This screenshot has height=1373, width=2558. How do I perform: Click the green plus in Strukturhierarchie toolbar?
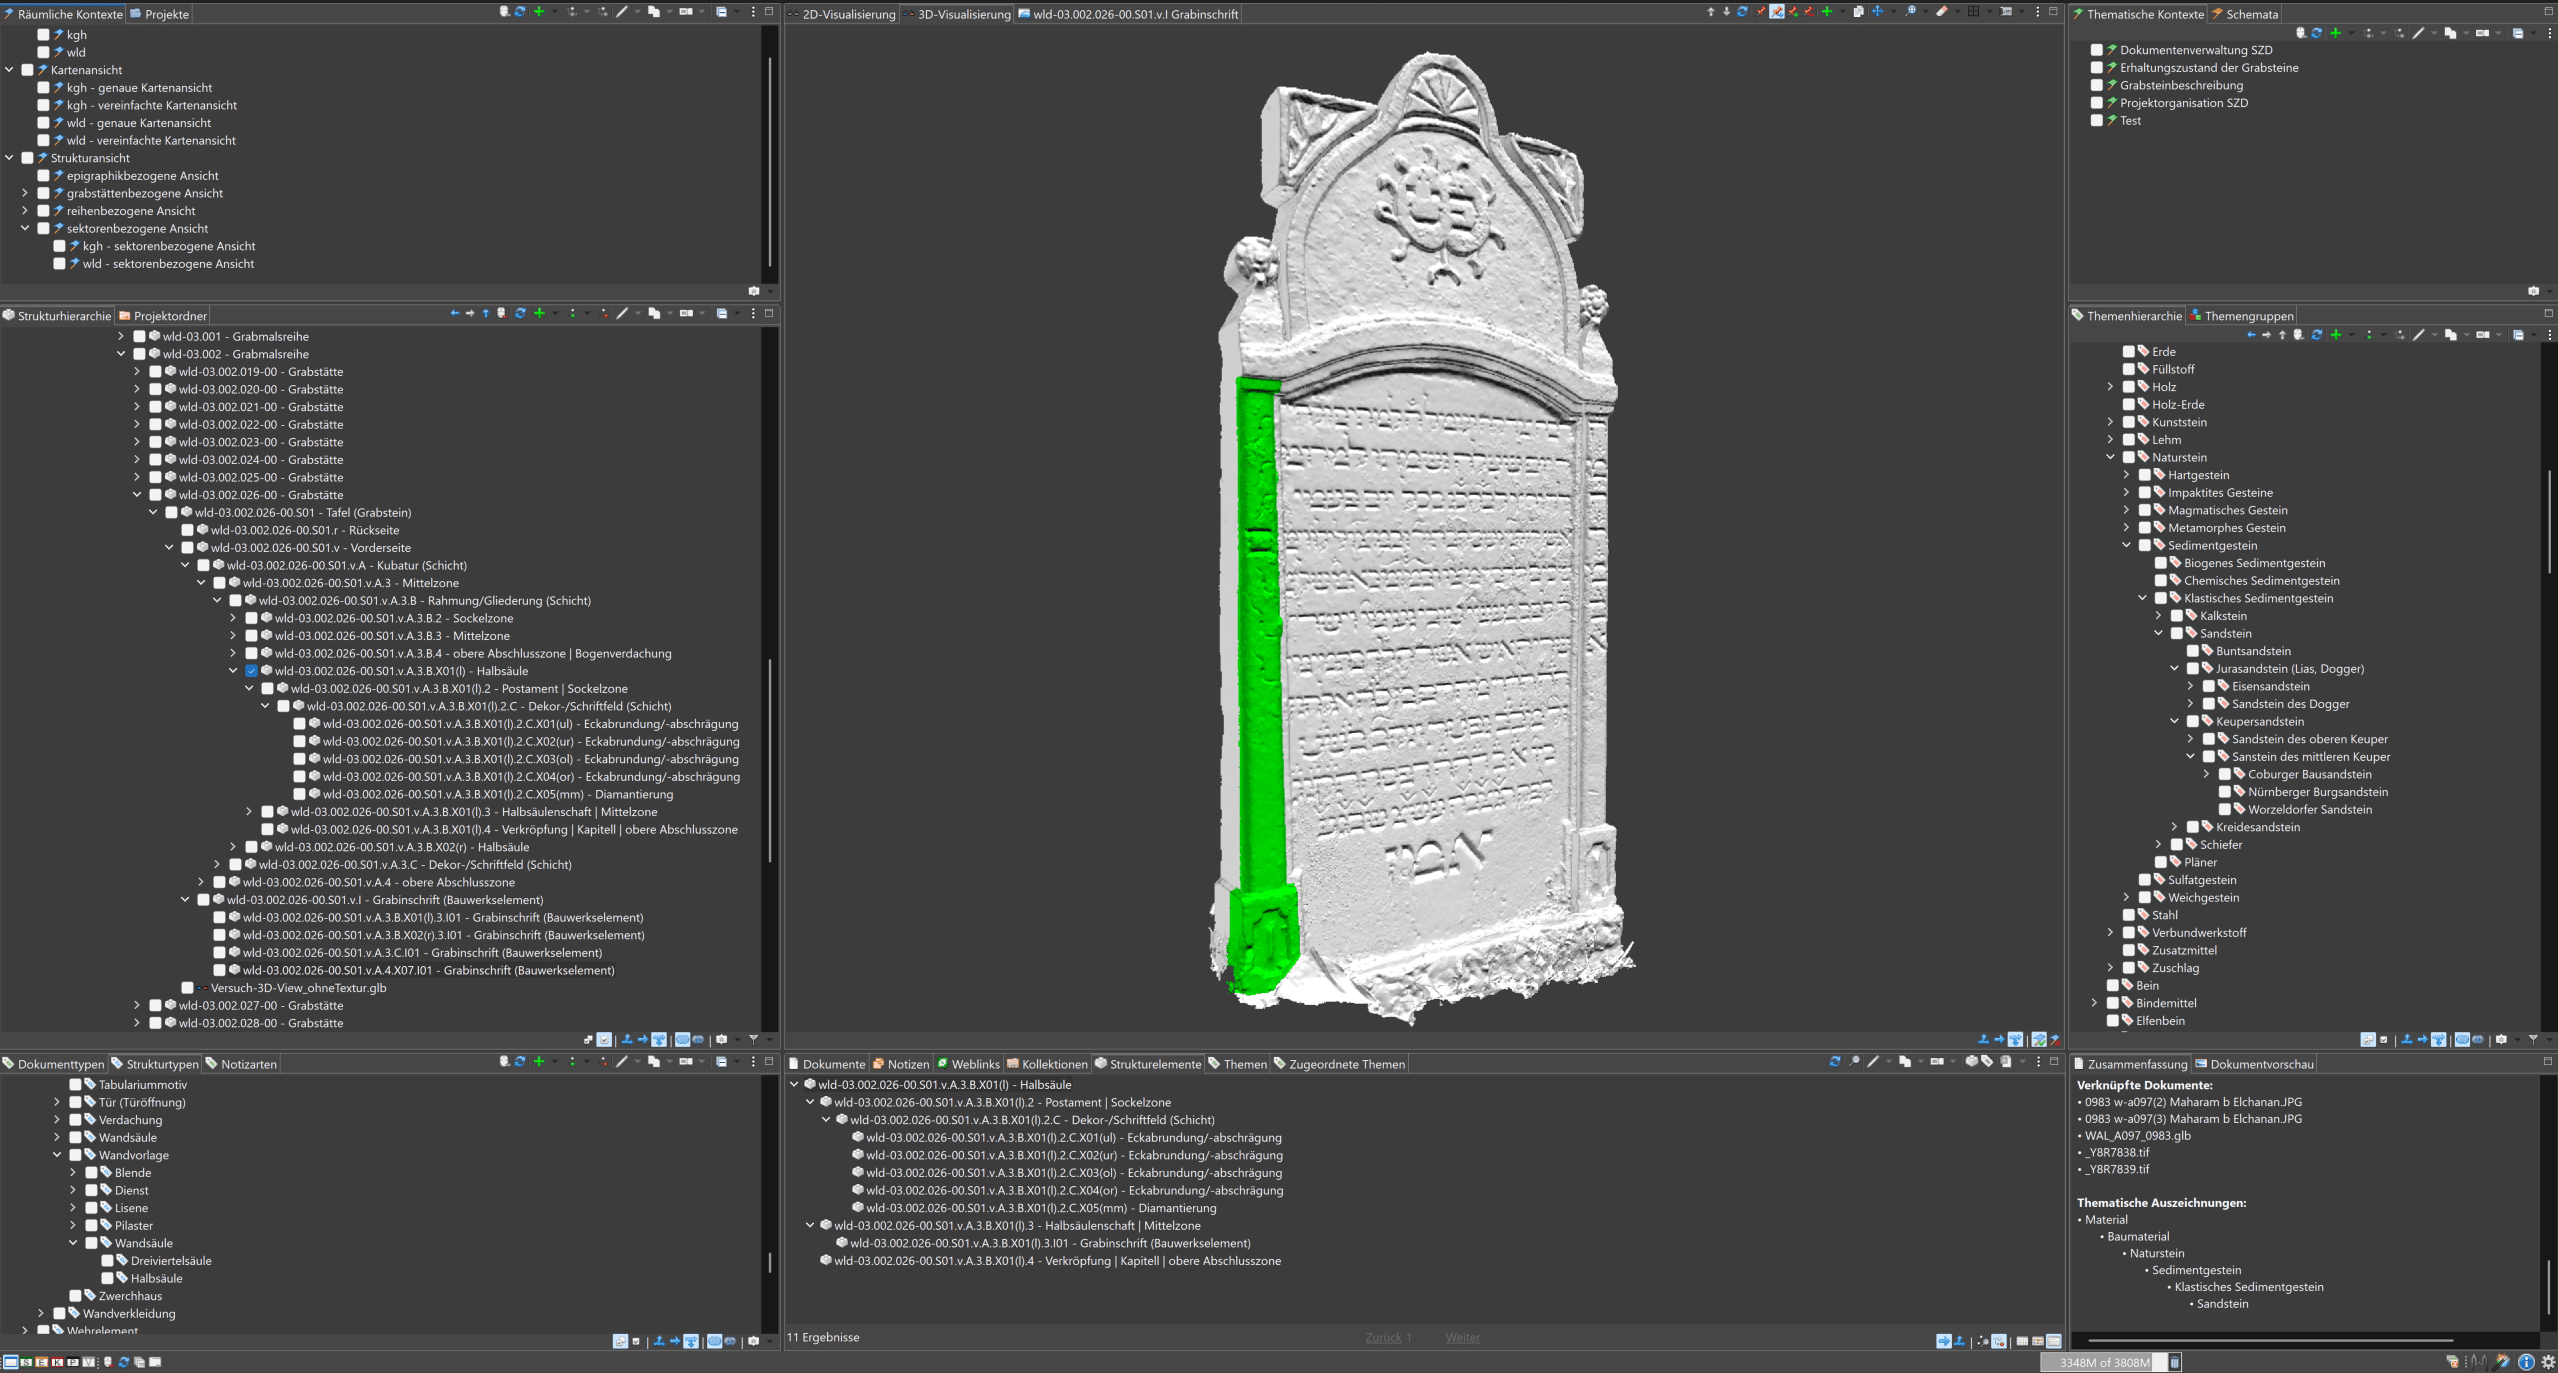(539, 314)
